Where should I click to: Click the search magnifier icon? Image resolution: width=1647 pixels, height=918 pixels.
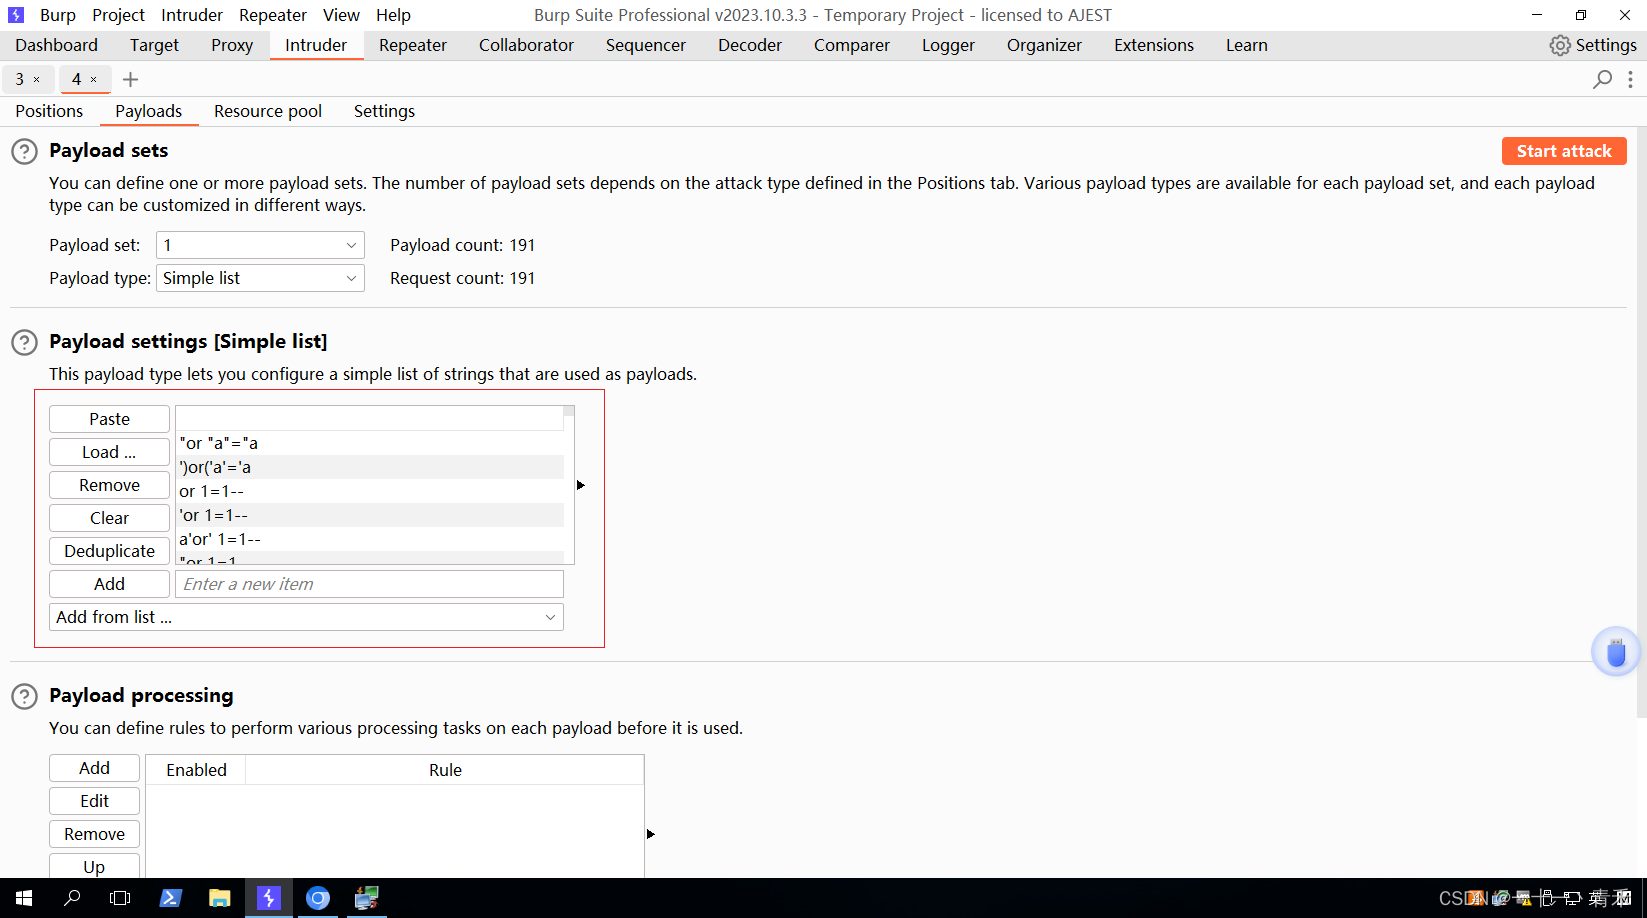(x=1602, y=79)
